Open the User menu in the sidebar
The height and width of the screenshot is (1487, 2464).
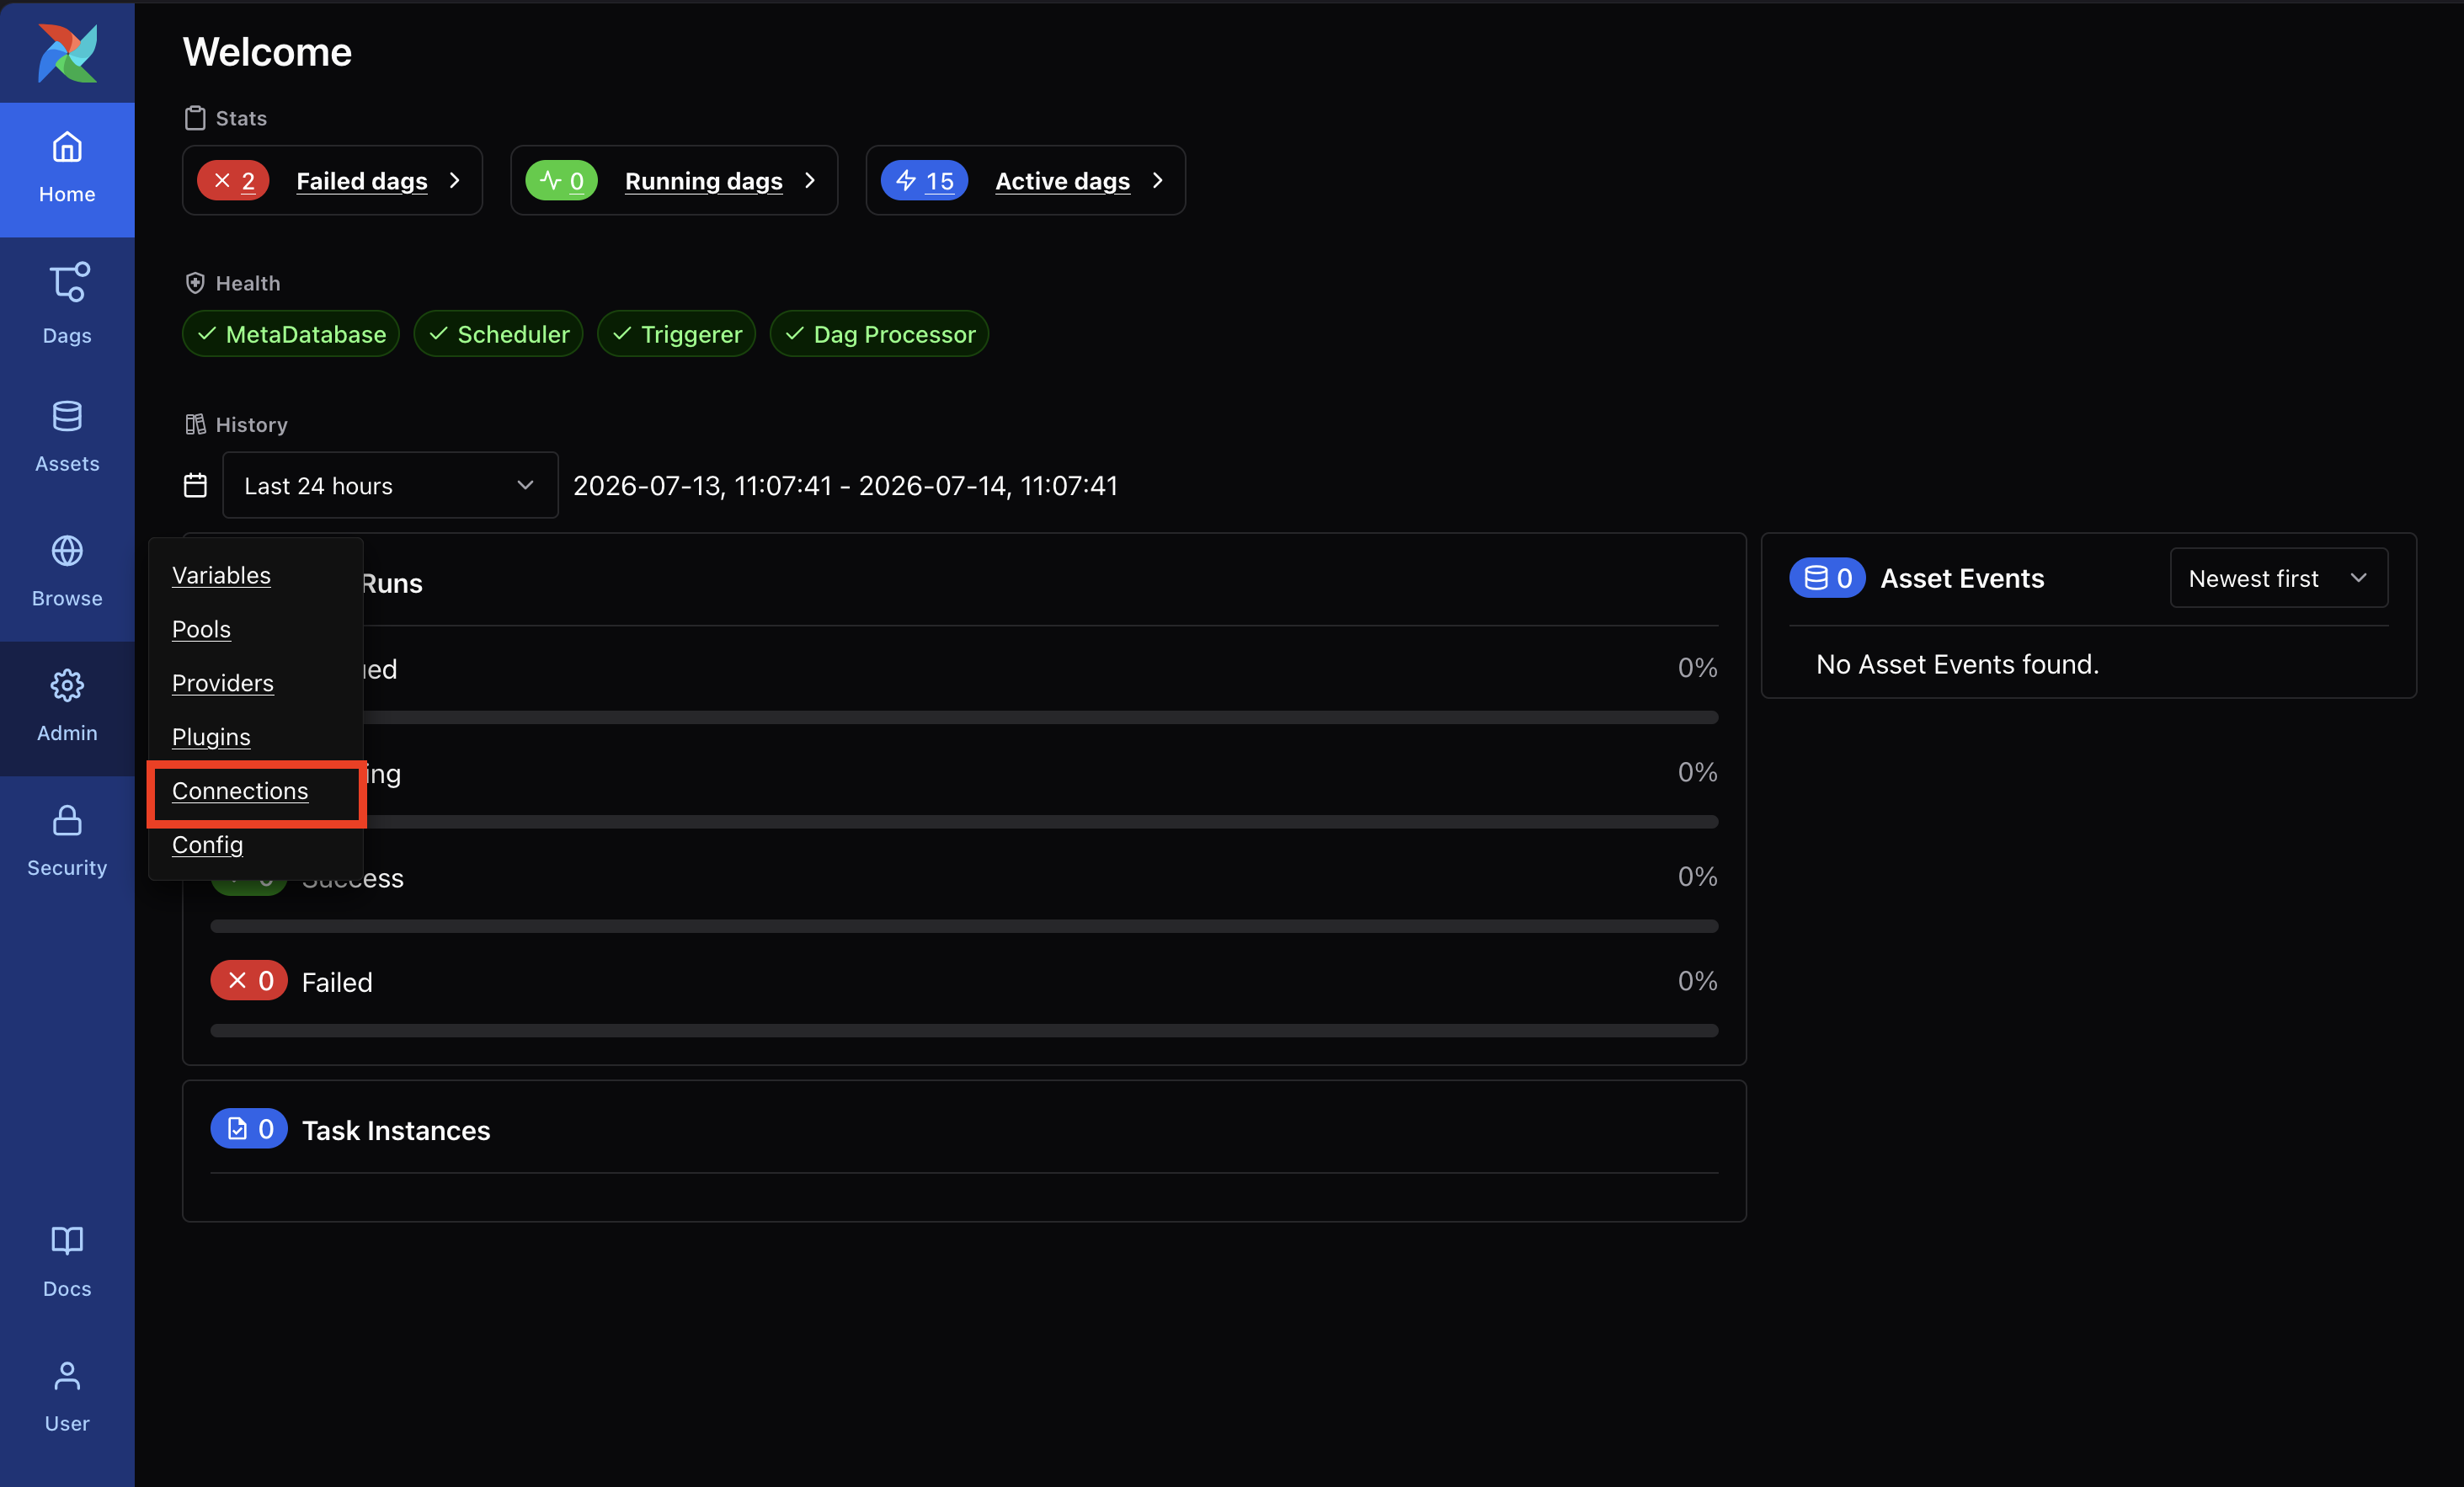[x=67, y=1398]
